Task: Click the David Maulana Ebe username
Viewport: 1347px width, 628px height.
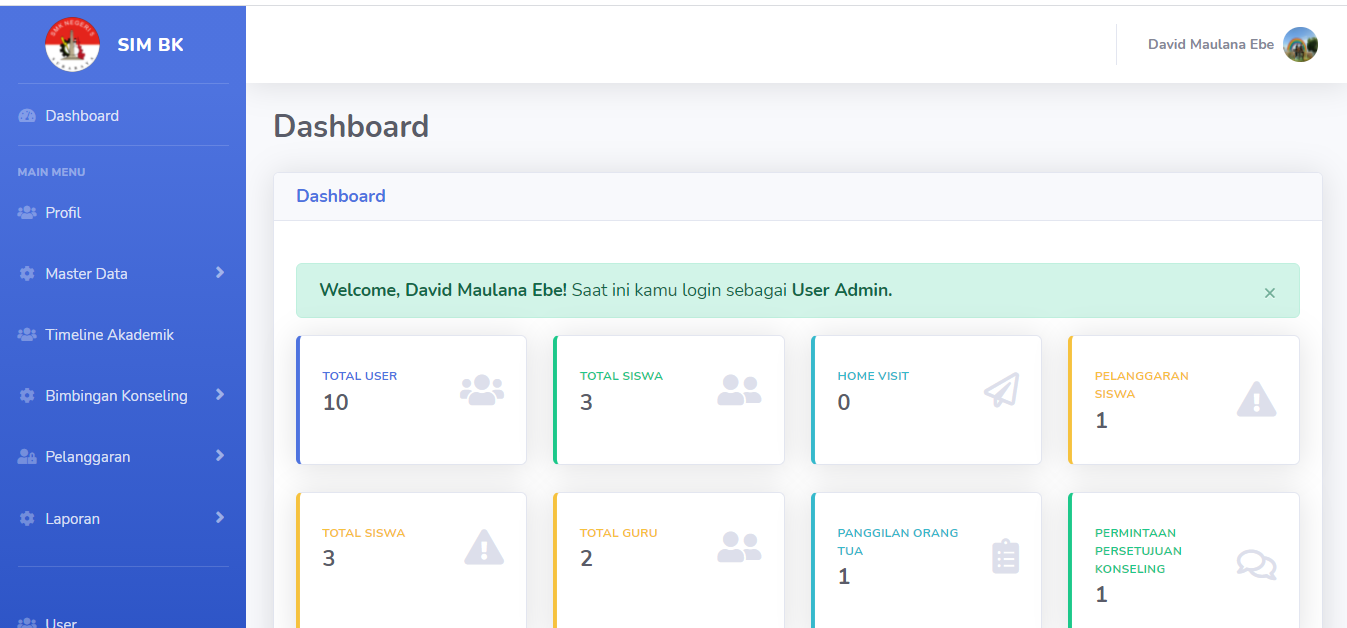Action: point(1210,44)
